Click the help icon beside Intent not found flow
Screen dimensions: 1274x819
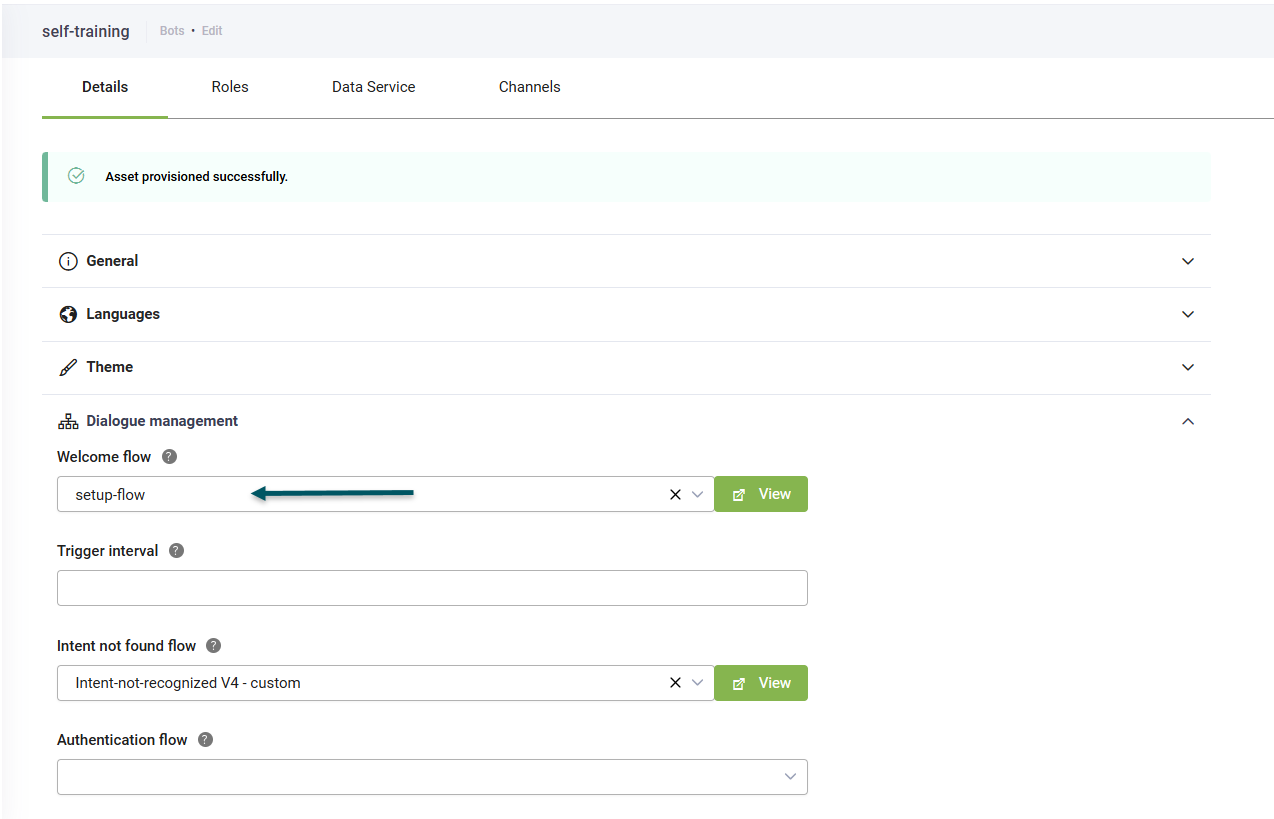click(x=213, y=646)
